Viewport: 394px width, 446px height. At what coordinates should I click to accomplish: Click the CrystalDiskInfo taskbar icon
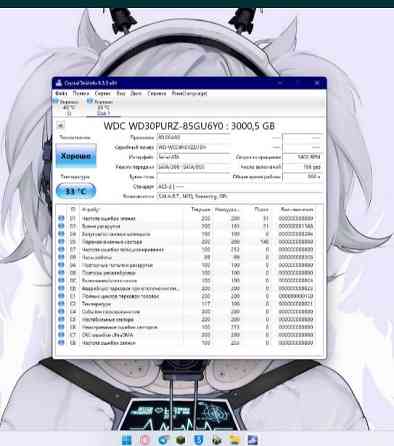(x=253, y=440)
